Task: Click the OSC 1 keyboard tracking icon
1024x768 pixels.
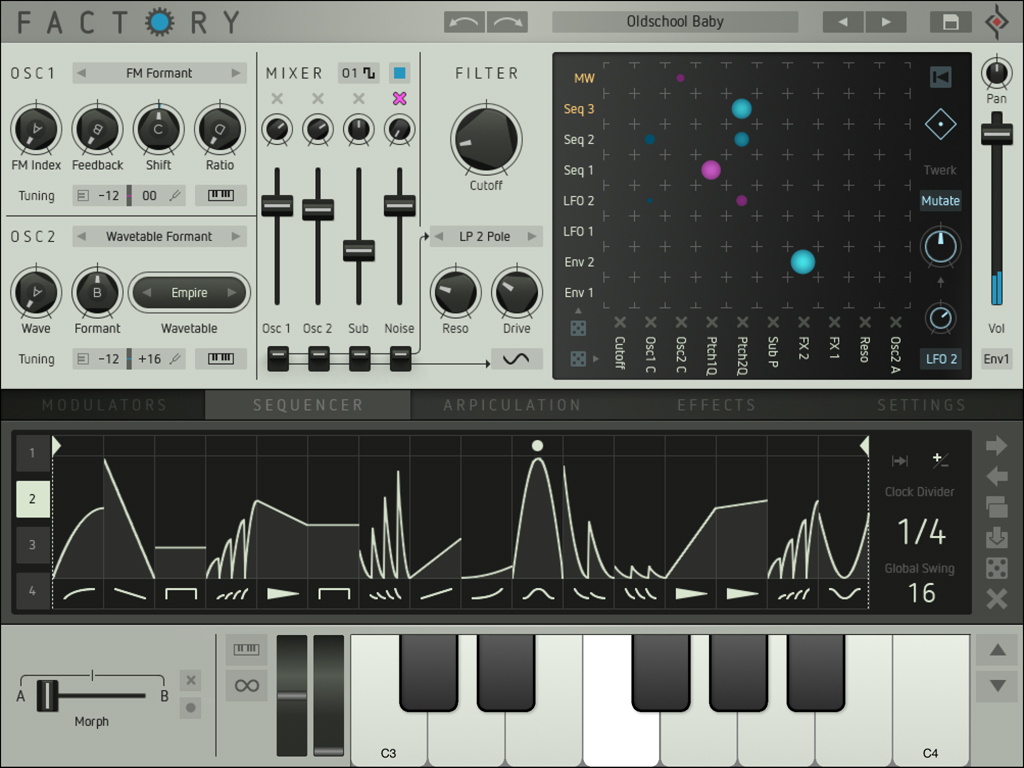Action: 221,195
